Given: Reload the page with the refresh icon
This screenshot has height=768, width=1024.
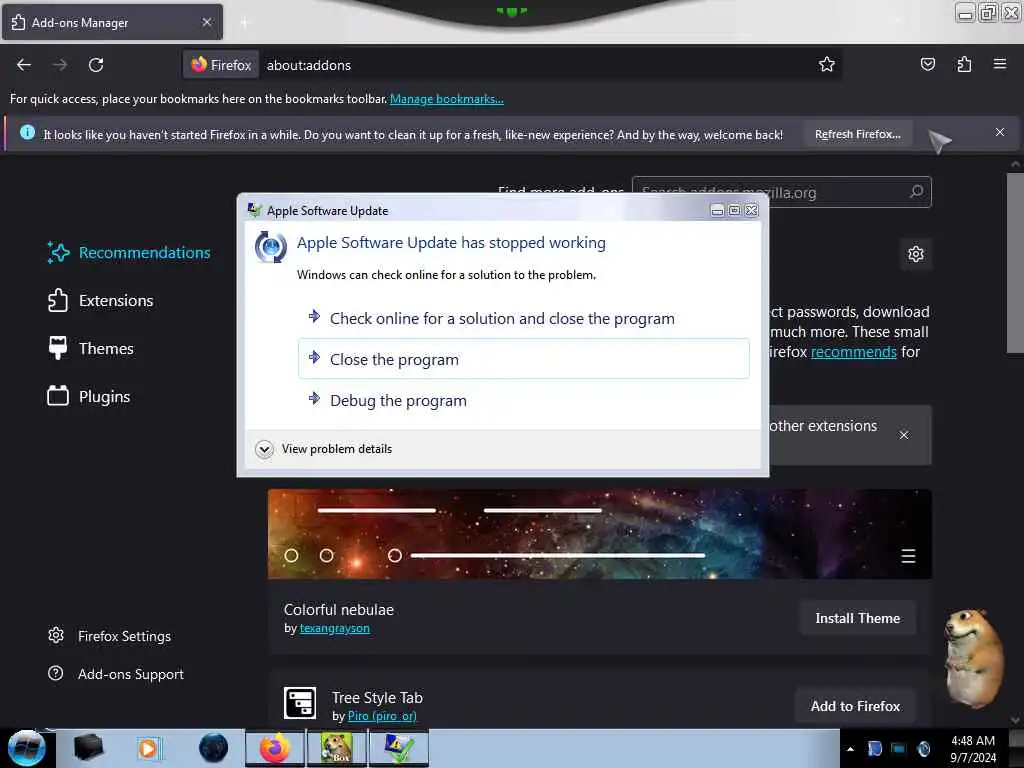Looking at the screenshot, I should click(96, 65).
